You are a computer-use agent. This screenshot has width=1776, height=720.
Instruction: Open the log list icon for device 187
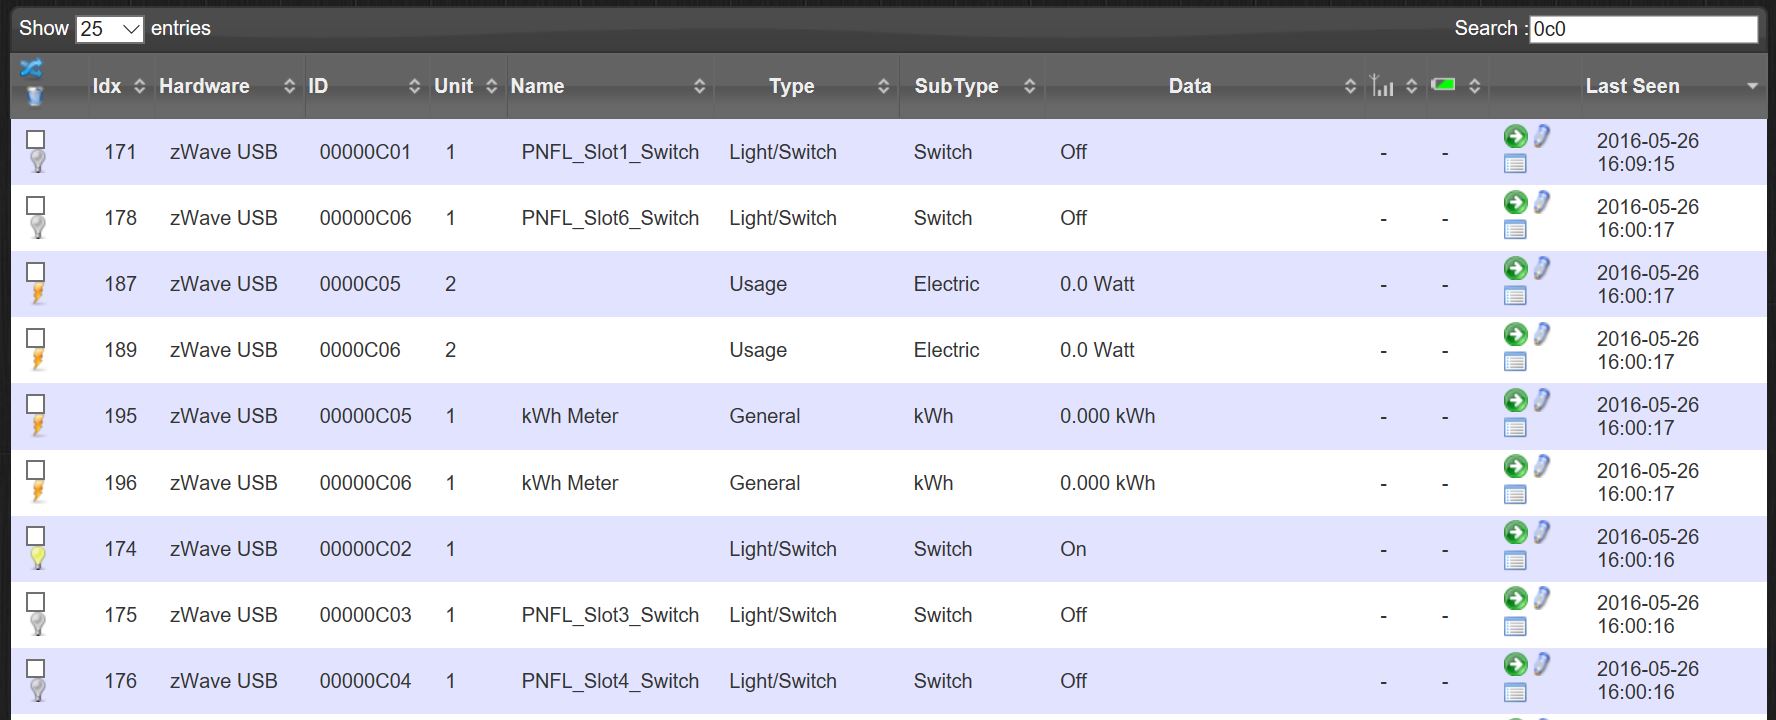(1515, 296)
